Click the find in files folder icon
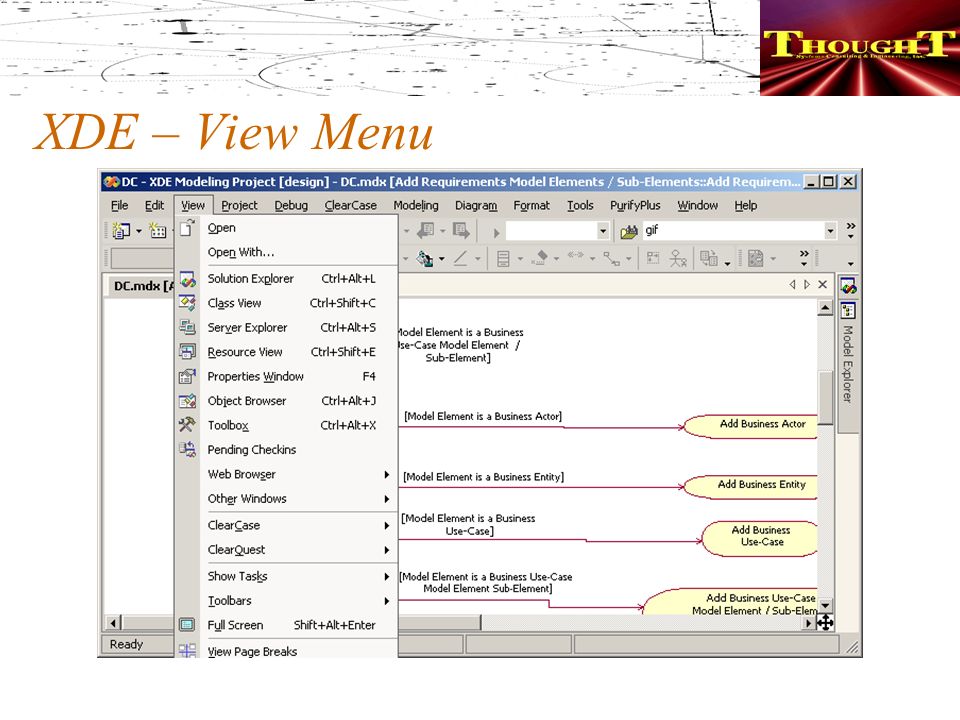The width and height of the screenshot is (960, 720). 629,231
